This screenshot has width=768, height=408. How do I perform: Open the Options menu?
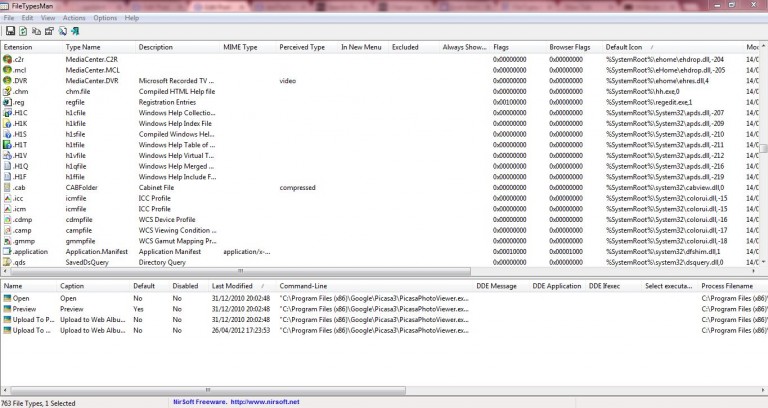pyautogui.click(x=105, y=18)
